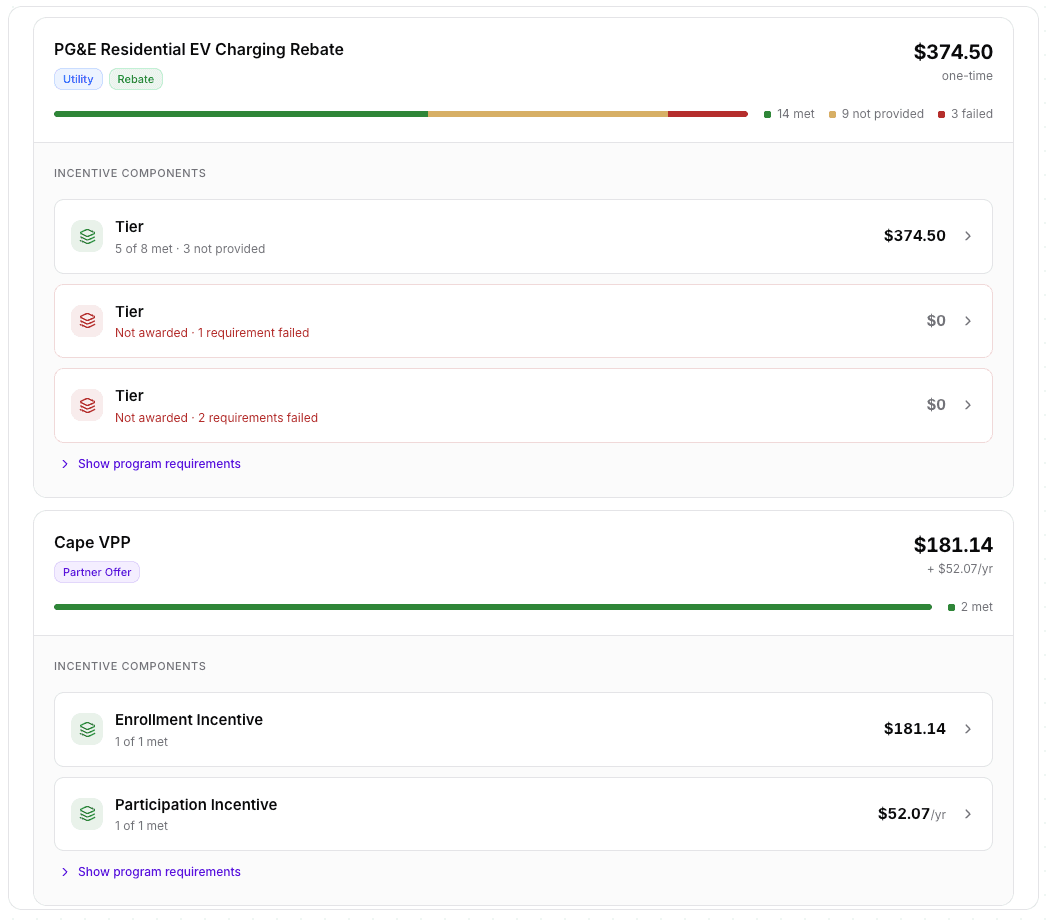The width and height of the screenshot is (1048, 923).
Task: Click the red '3 failed' legend swatch
Action: coord(941,114)
